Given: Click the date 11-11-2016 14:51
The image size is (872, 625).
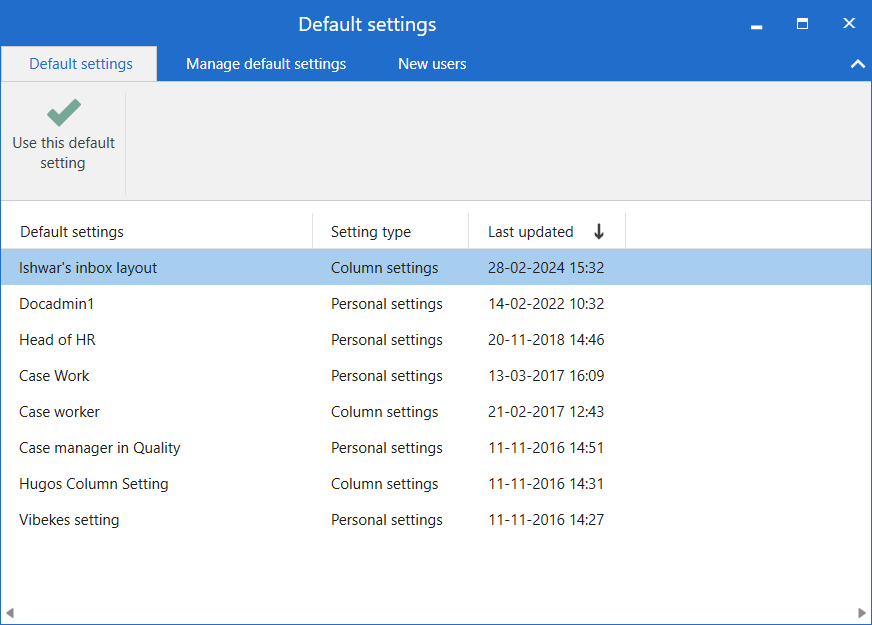Looking at the screenshot, I should coord(546,448).
